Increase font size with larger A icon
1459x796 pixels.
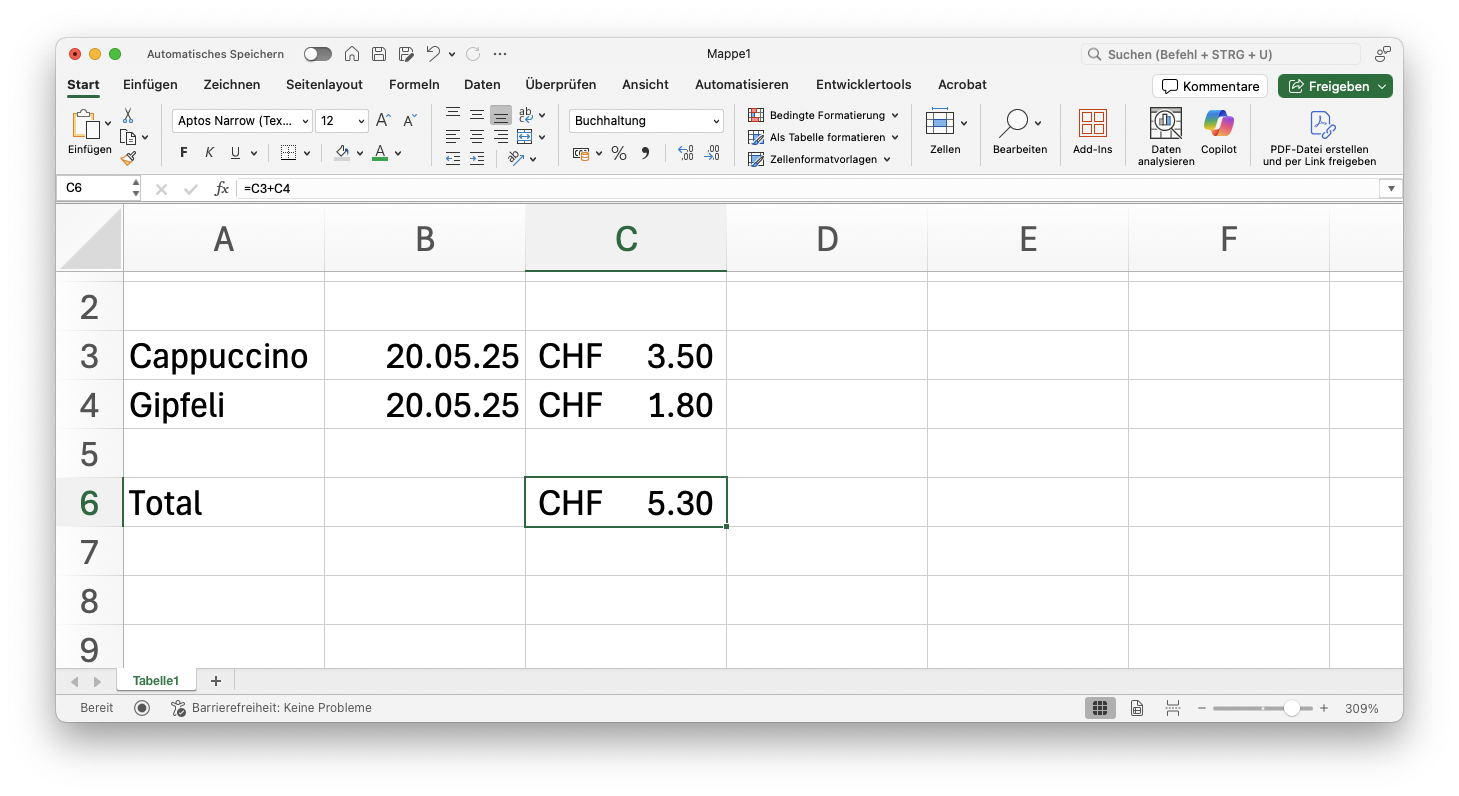[383, 121]
